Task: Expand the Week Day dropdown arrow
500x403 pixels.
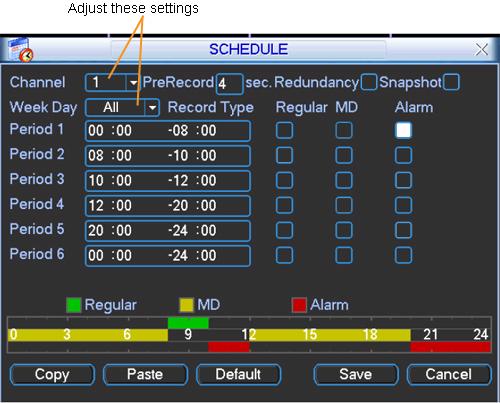Action: (152, 108)
